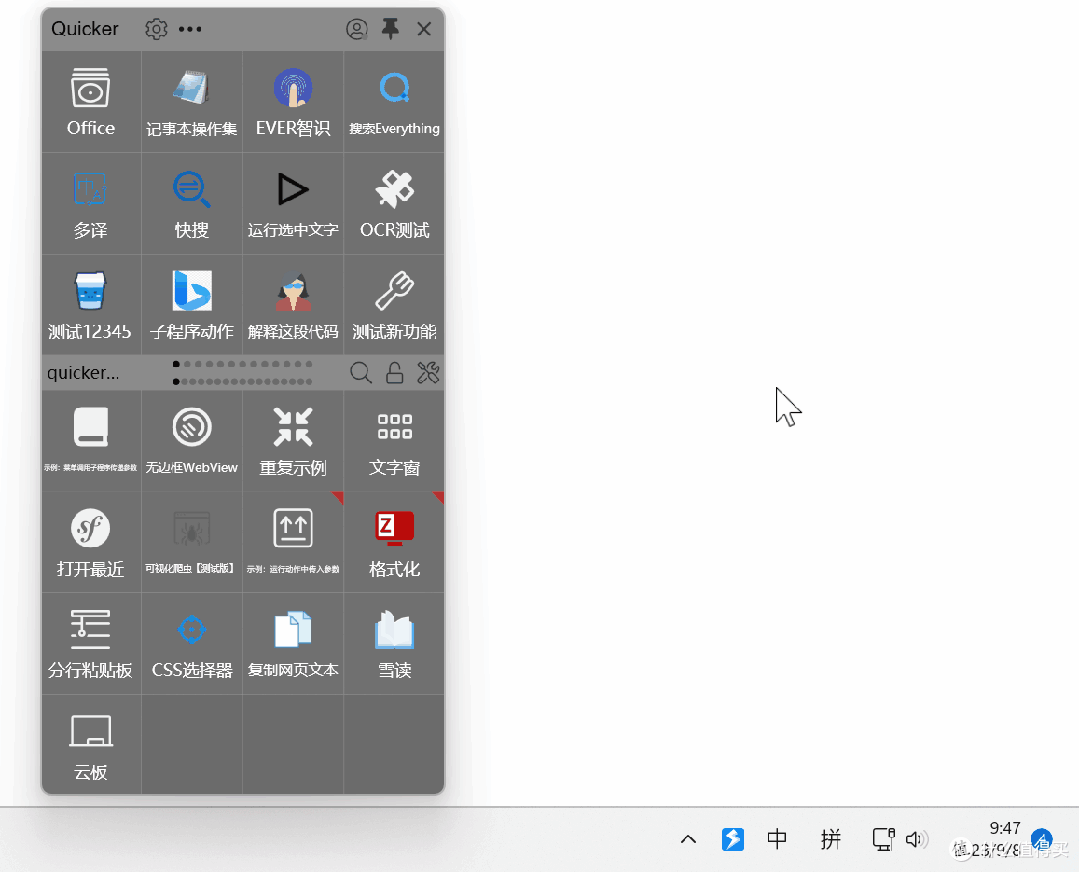Open the three-dot more menu in Quicker
Screen dimensions: 1079x872
click(190, 29)
